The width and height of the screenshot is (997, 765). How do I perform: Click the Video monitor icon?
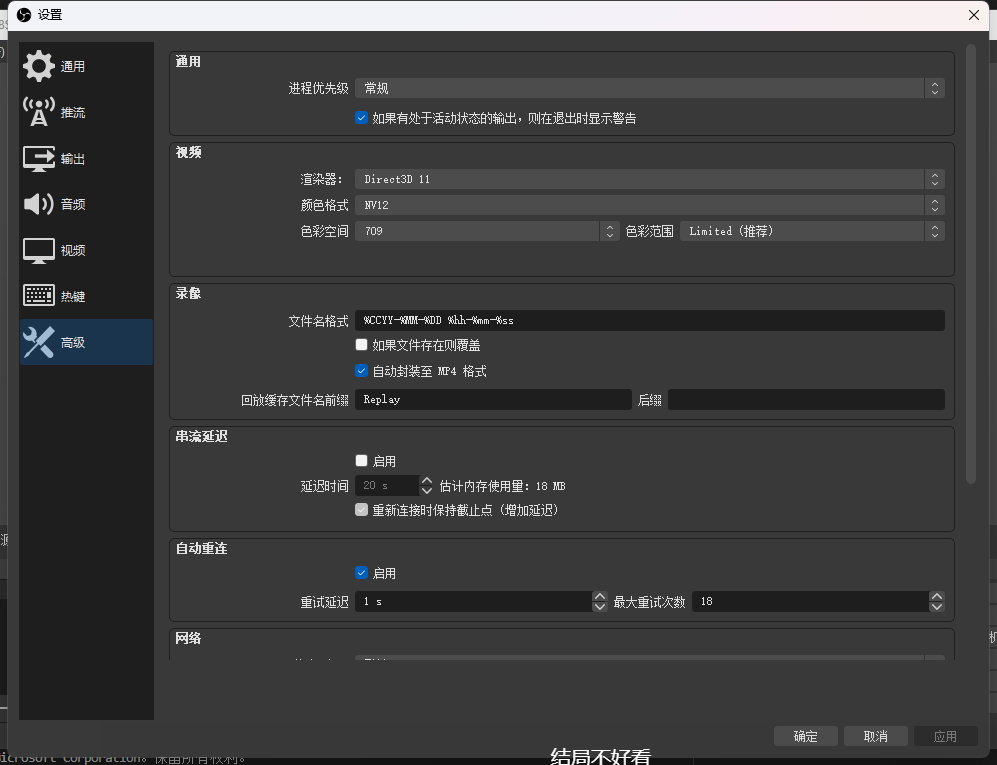click(x=39, y=250)
